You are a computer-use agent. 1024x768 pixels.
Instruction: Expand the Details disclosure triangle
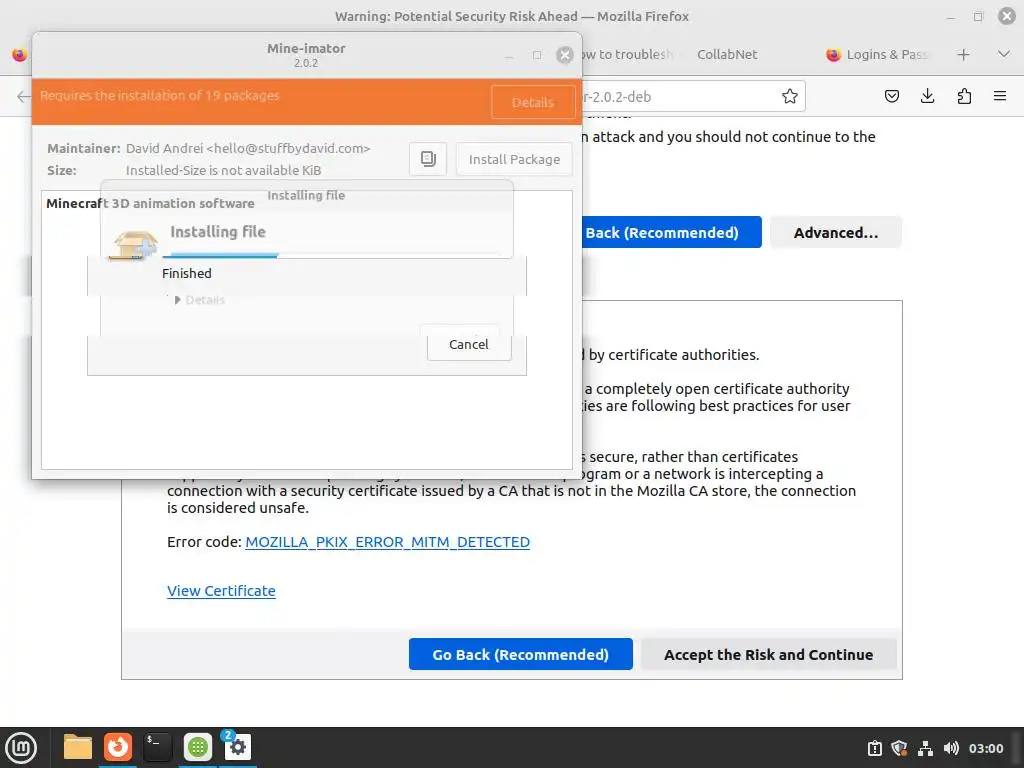[177, 300]
